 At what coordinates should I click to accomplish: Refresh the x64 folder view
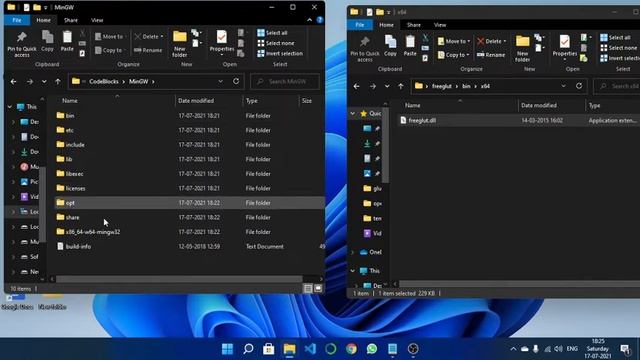coord(579,86)
